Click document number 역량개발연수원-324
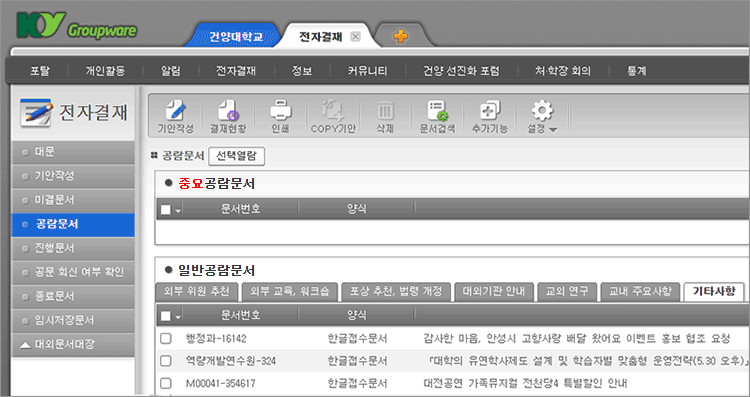The image size is (750, 397). (x=231, y=361)
